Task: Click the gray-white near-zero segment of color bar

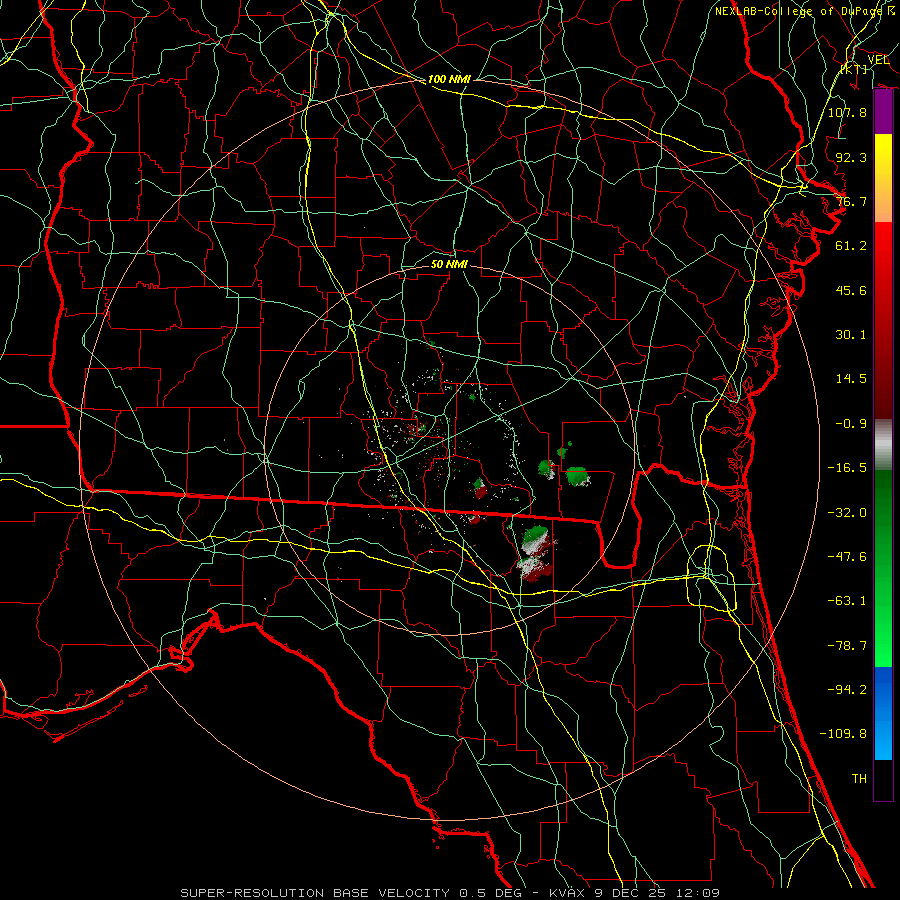Action: (x=883, y=445)
